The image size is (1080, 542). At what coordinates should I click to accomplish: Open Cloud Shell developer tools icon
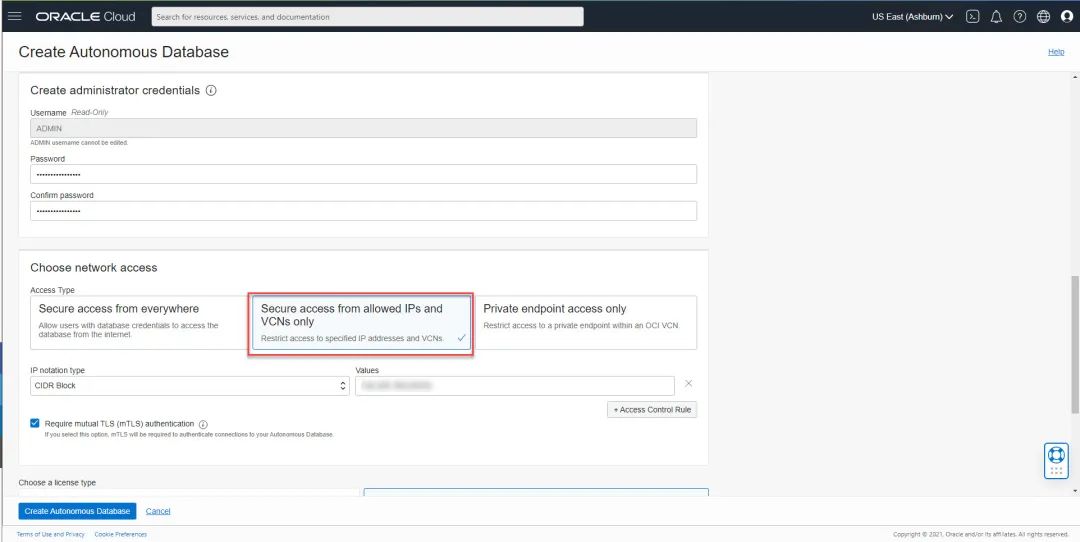(x=973, y=17)
